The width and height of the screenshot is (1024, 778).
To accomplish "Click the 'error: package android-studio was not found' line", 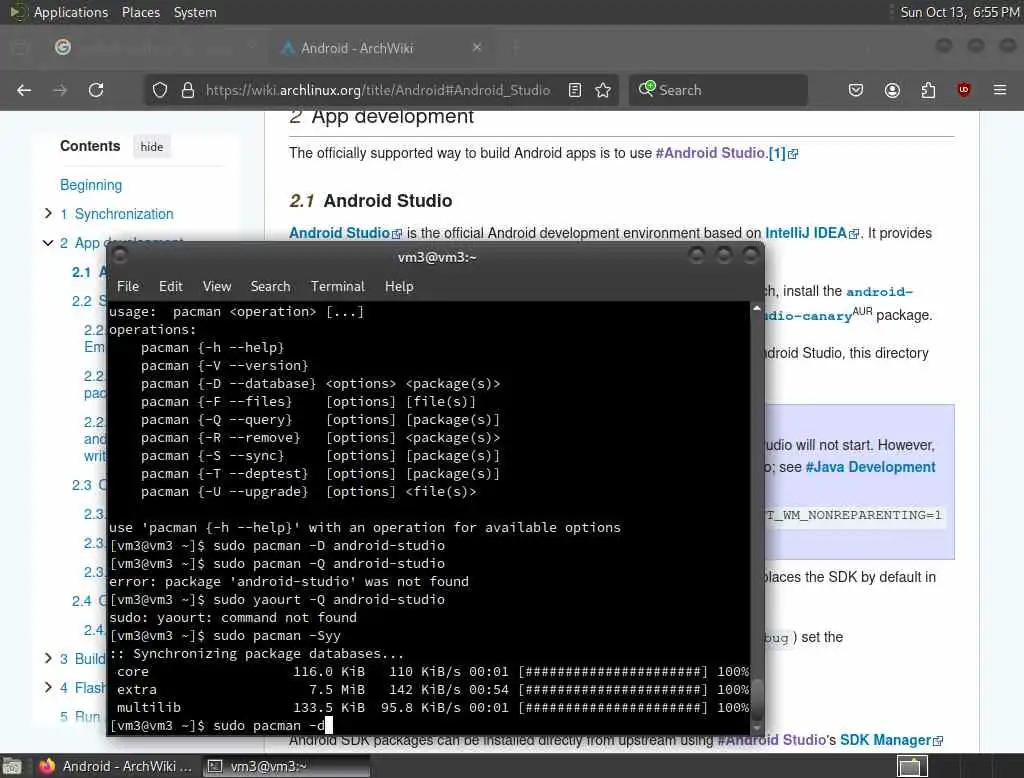I will point(289,581).
